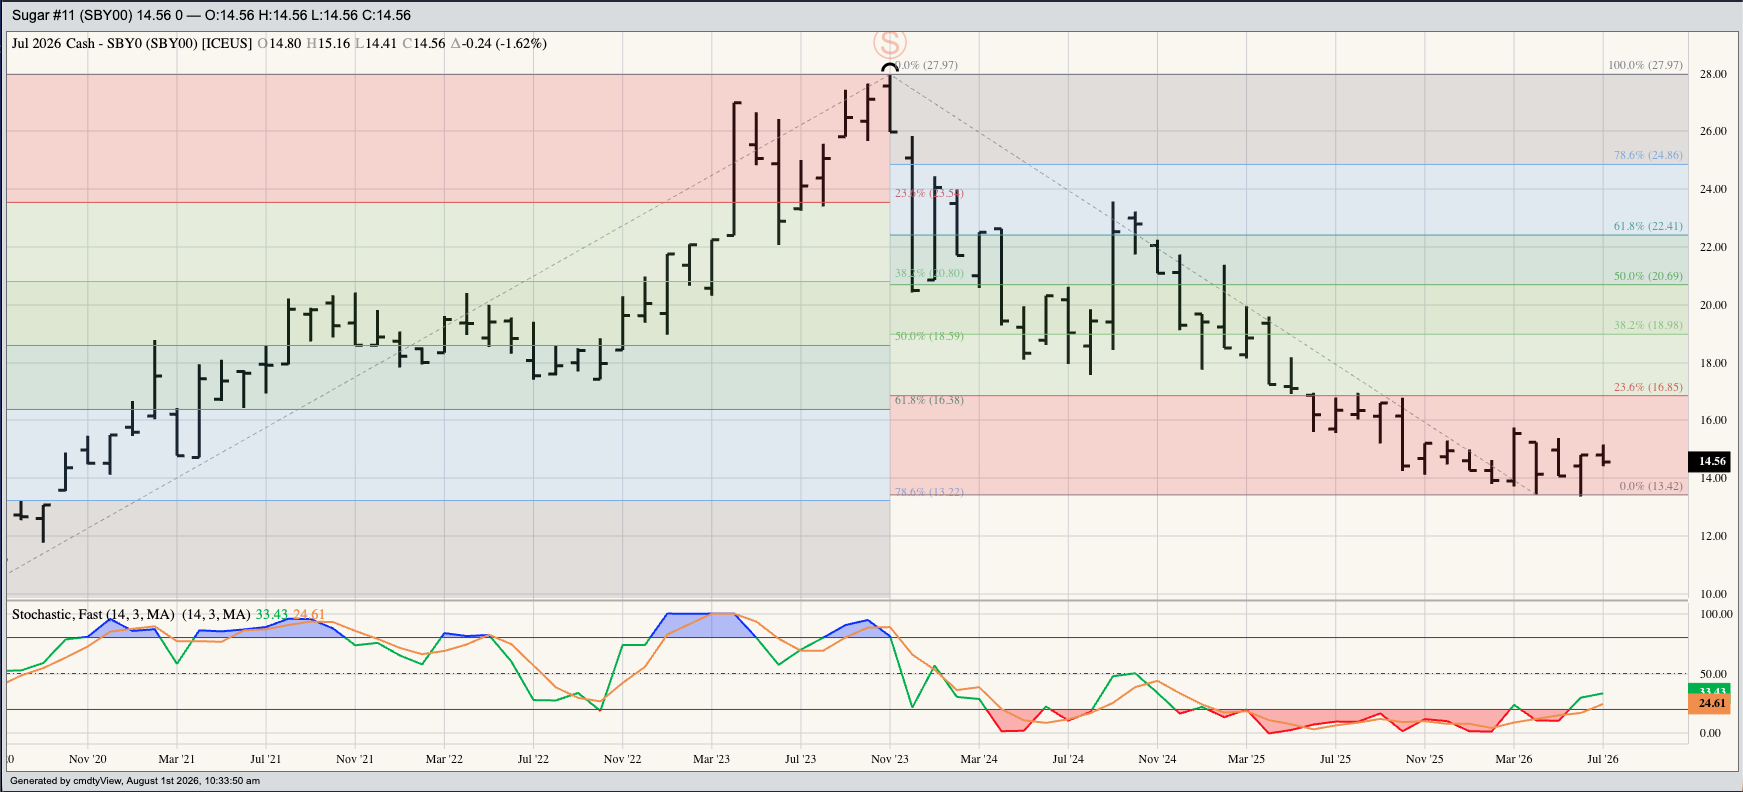
Task: Click the Nov '21 date on the time axis
Action: point(355,759)
